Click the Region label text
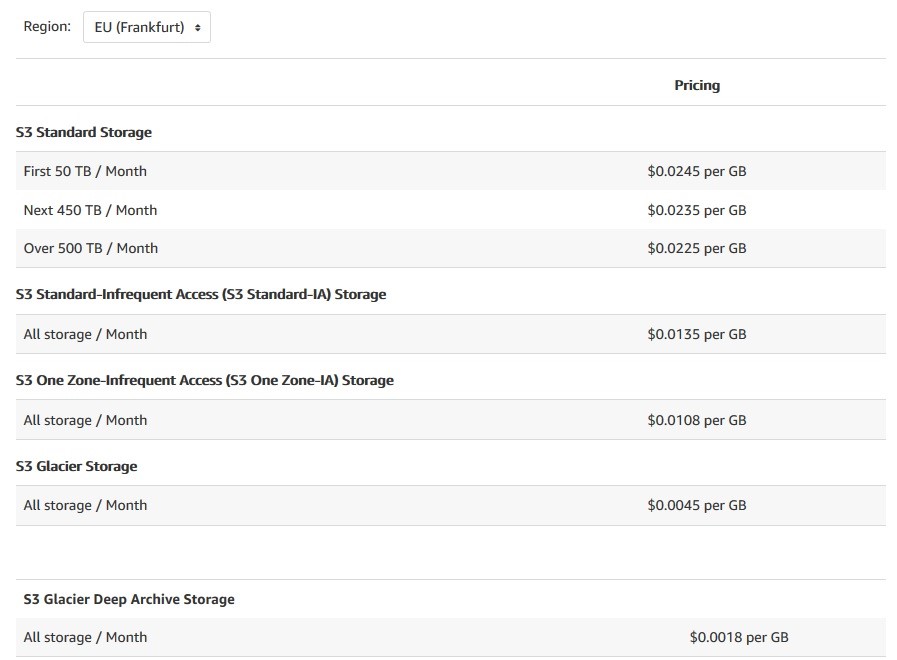Image resolution: width=897 pixels, height=660 pixels. click(47, 26)
